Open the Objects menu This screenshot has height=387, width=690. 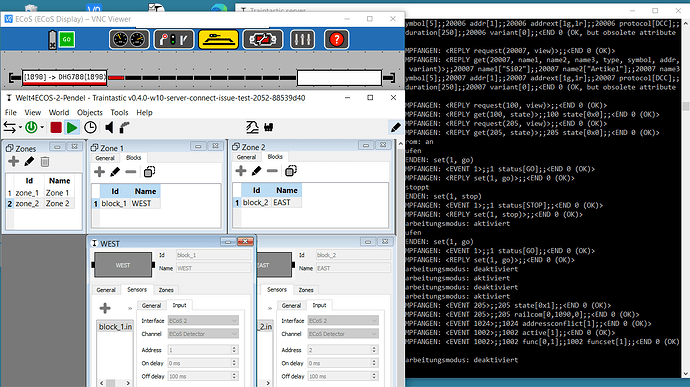coord(90,113)
